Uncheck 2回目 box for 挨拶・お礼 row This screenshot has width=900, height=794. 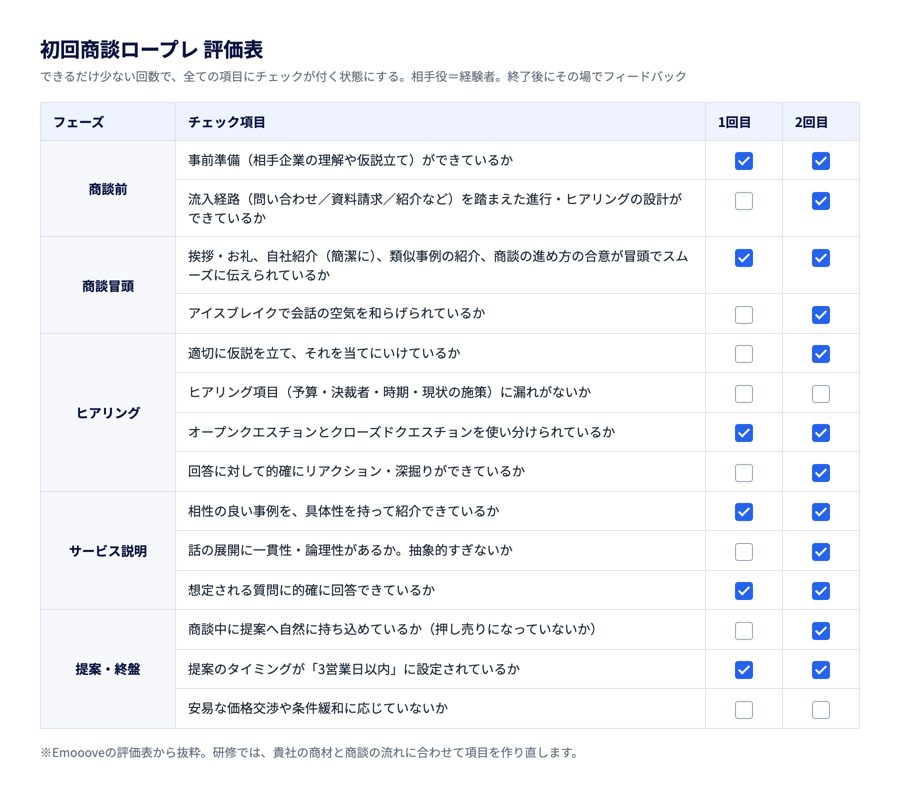(820, 258)
